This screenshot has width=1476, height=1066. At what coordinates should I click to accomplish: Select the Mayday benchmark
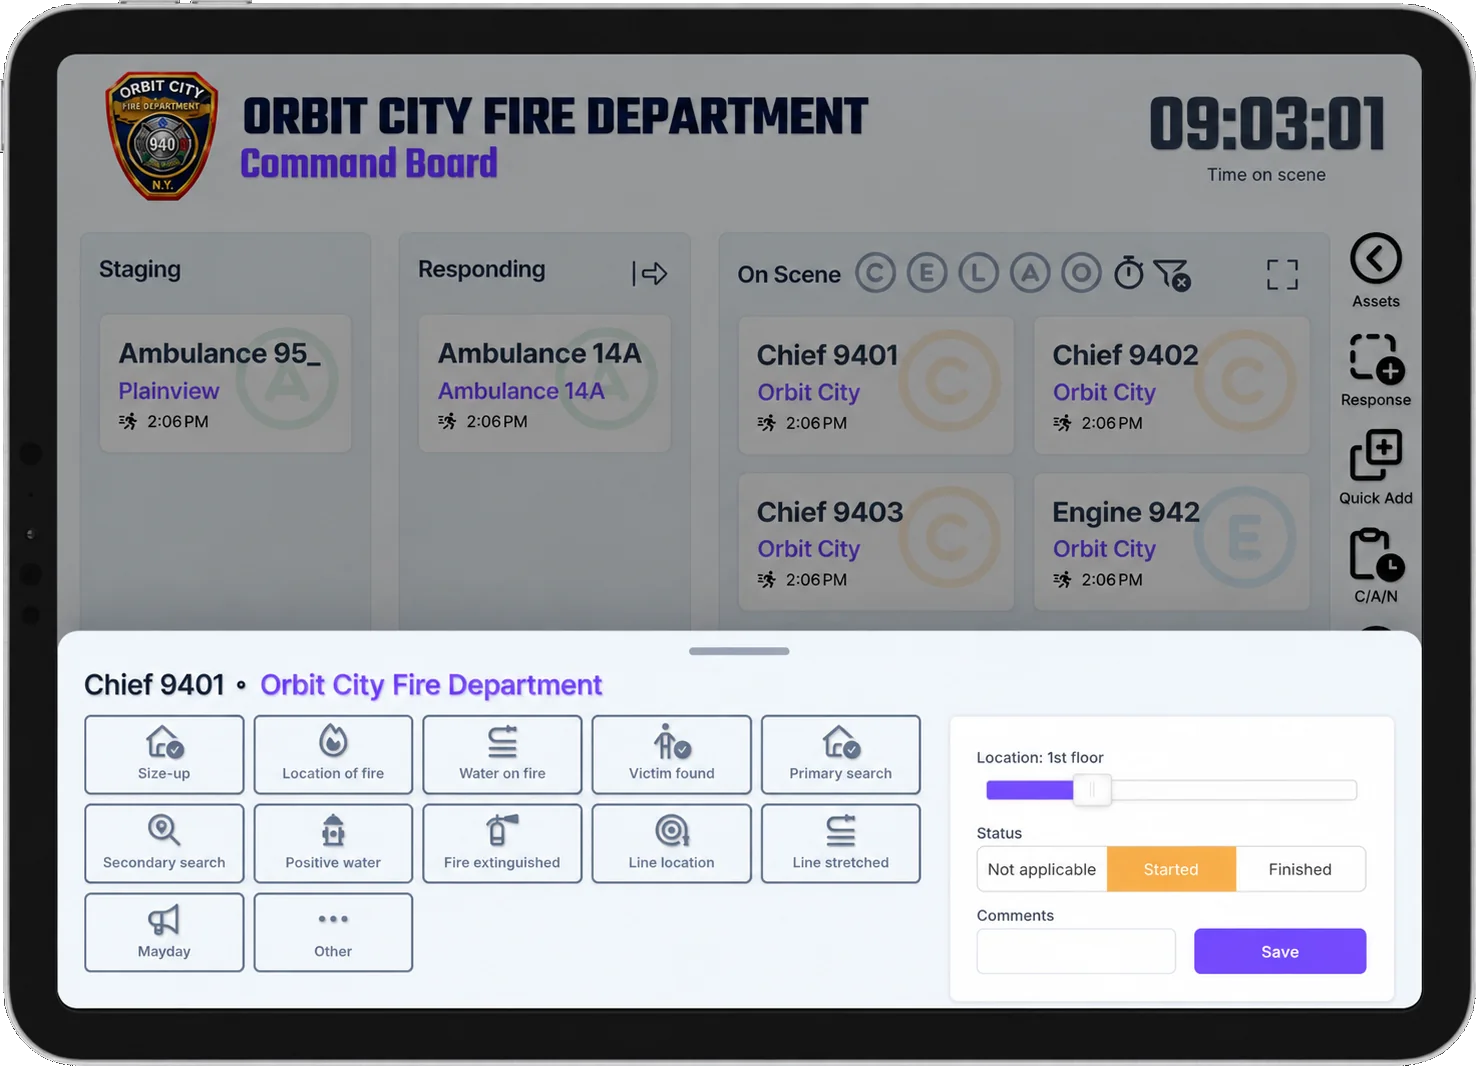pyautogui.click(x=164, y=933)
